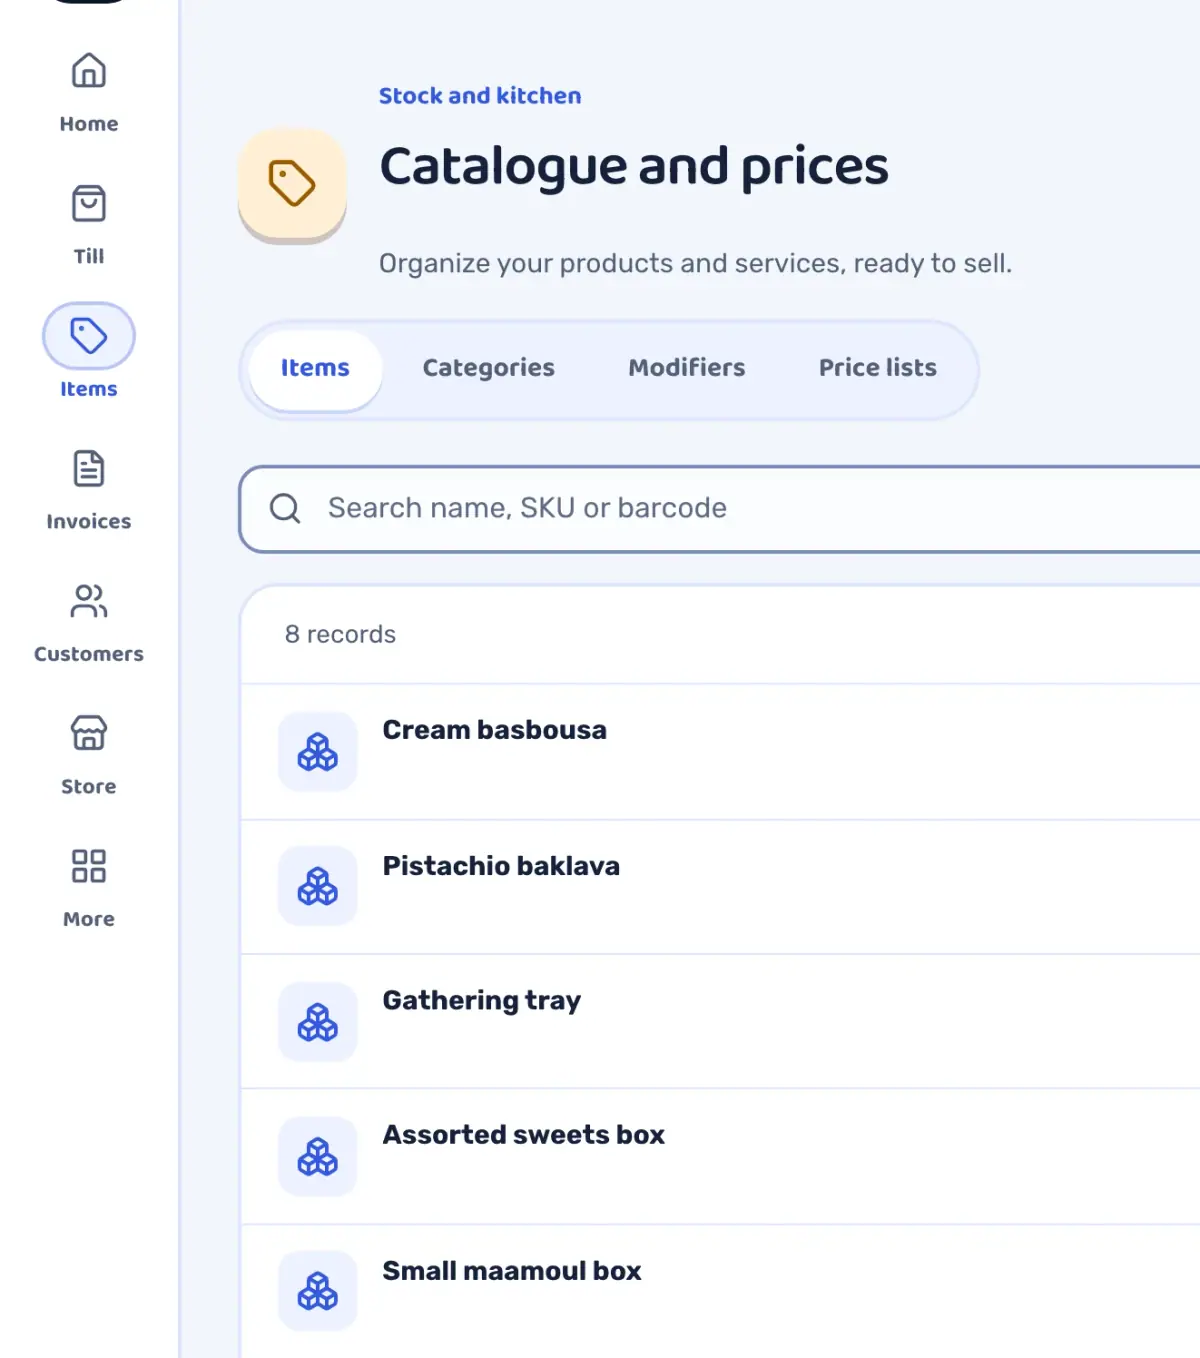Viewport: 1200px width, 1358px height.
Task: Open the Small maamoul box item
Action: 720,1291
